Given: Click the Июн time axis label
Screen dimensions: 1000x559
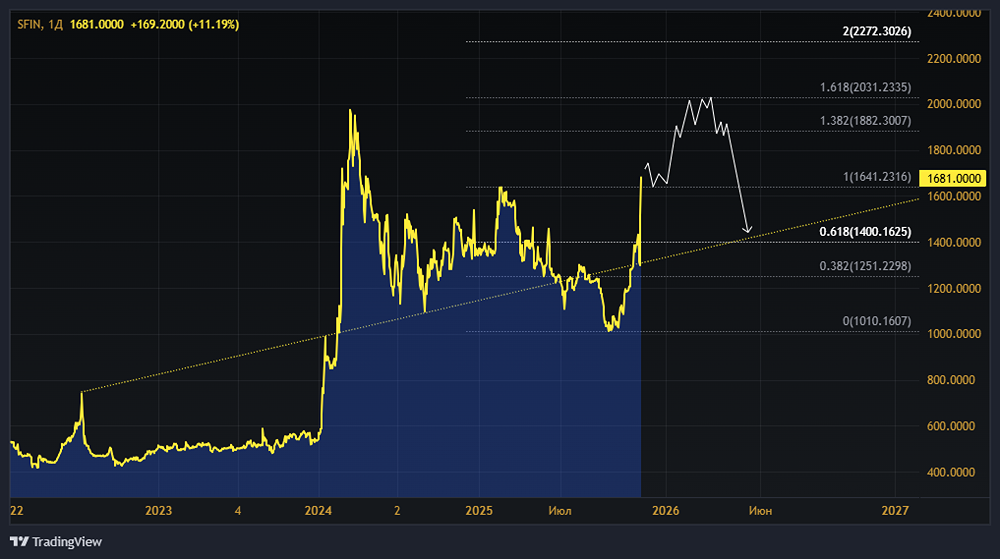Looking at the screenshot, I should 760,511.
